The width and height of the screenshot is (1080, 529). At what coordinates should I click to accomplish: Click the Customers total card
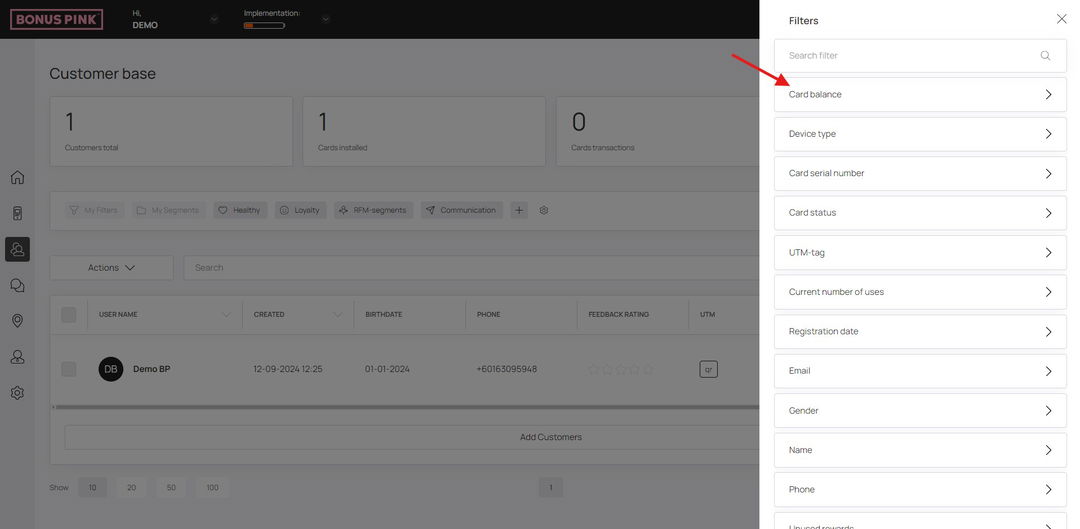point(171,131)
